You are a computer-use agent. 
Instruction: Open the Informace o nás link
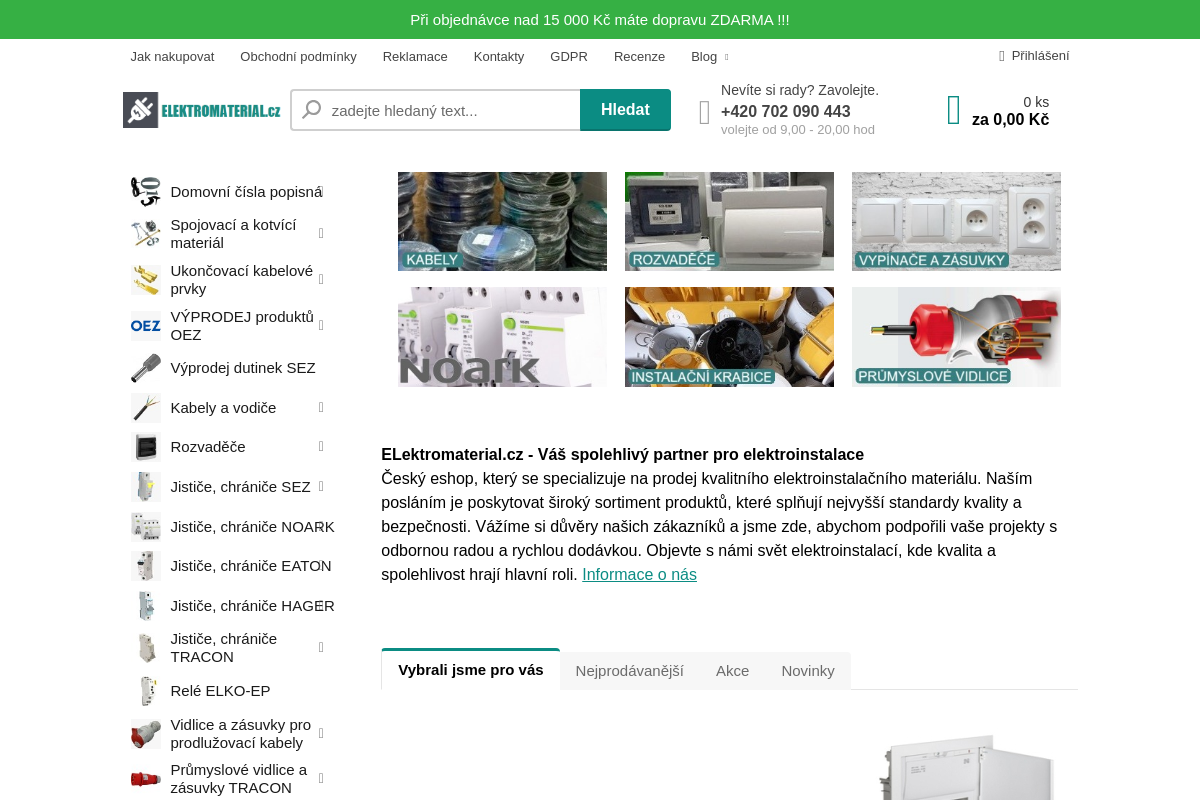(x=639, y=574)
